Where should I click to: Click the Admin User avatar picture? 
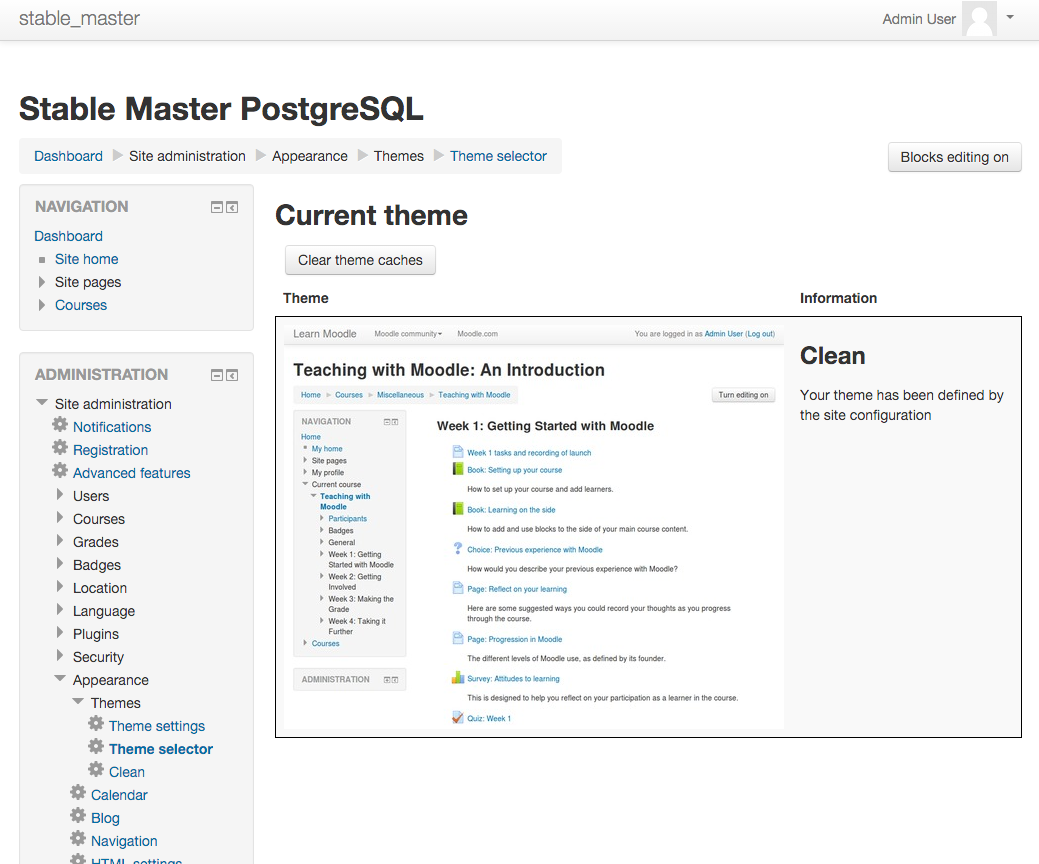[979, 19]
